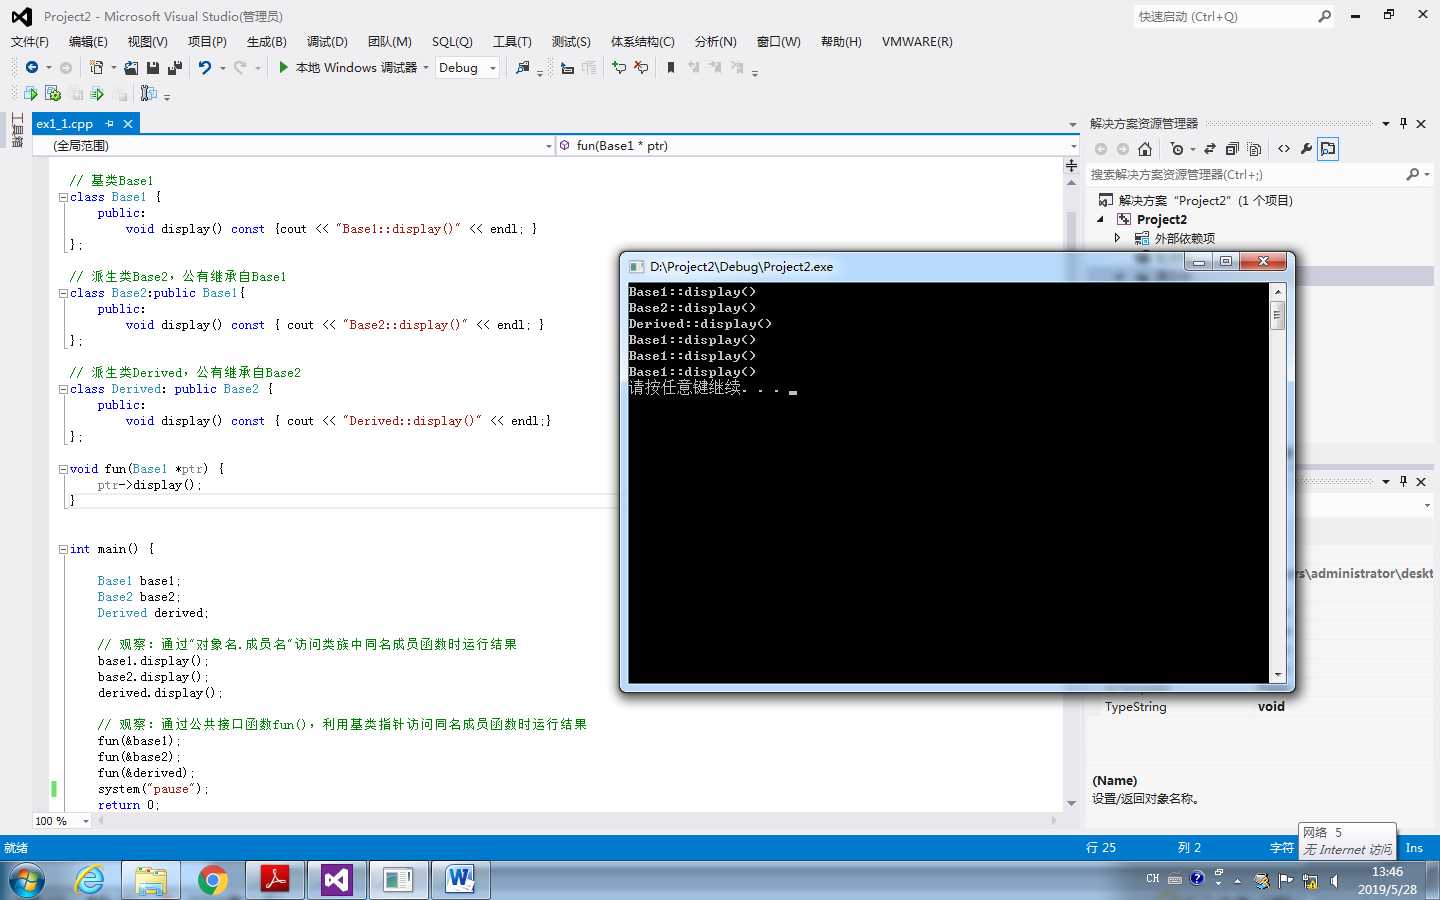The width and height of the screenshot is (1440, 900).
Task: Open the 调试(D) menu
Action: (327, 42)
